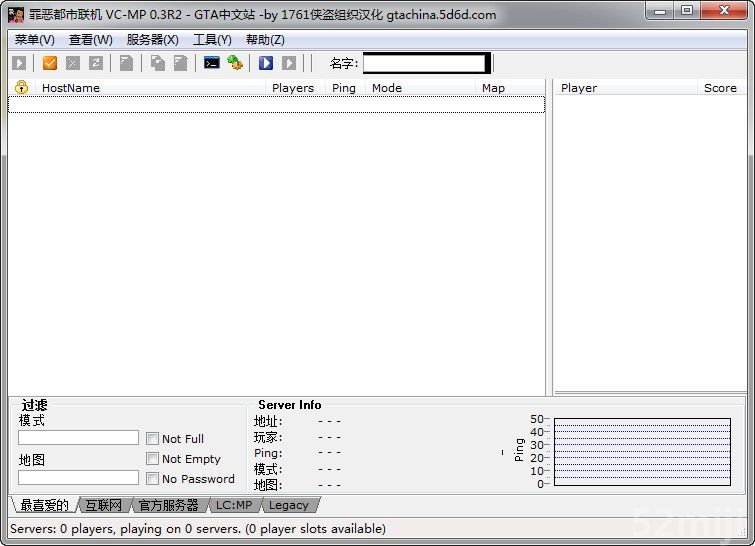Click the lock icon column header
The image size is (755, 546).
[x=21, y=88]
